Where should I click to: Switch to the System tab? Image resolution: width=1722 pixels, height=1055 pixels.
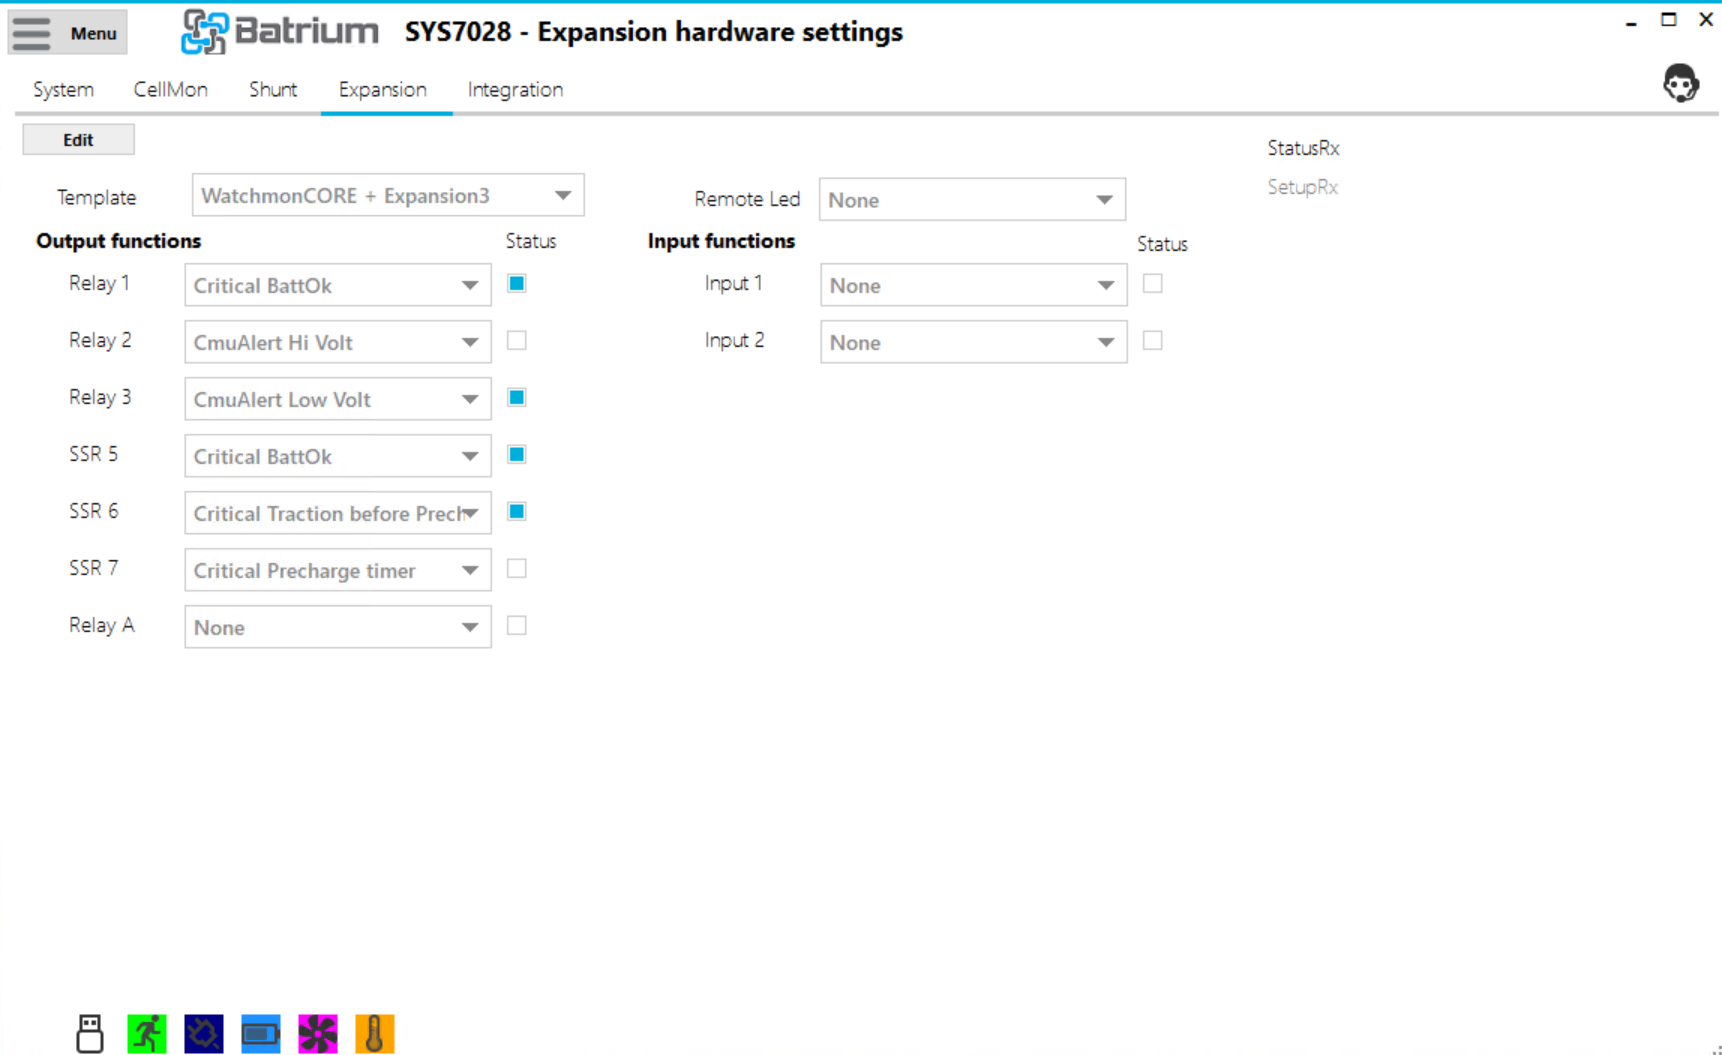pyautogui.click(x=63, y=89)
